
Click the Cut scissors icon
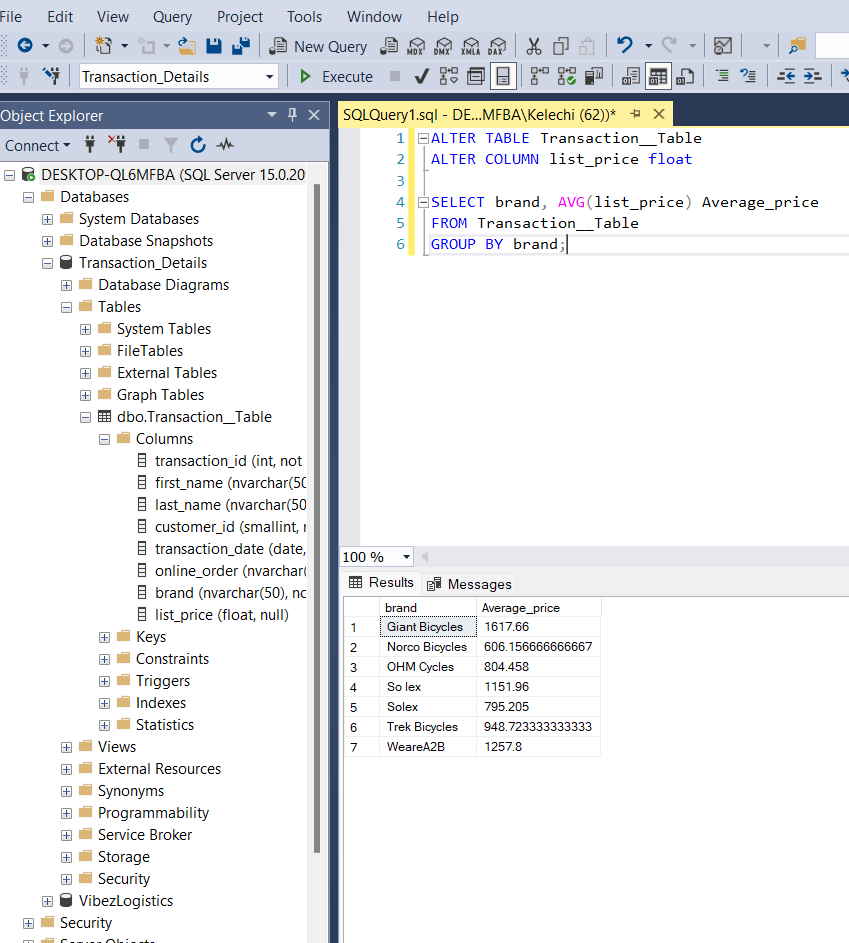point(533,46)
